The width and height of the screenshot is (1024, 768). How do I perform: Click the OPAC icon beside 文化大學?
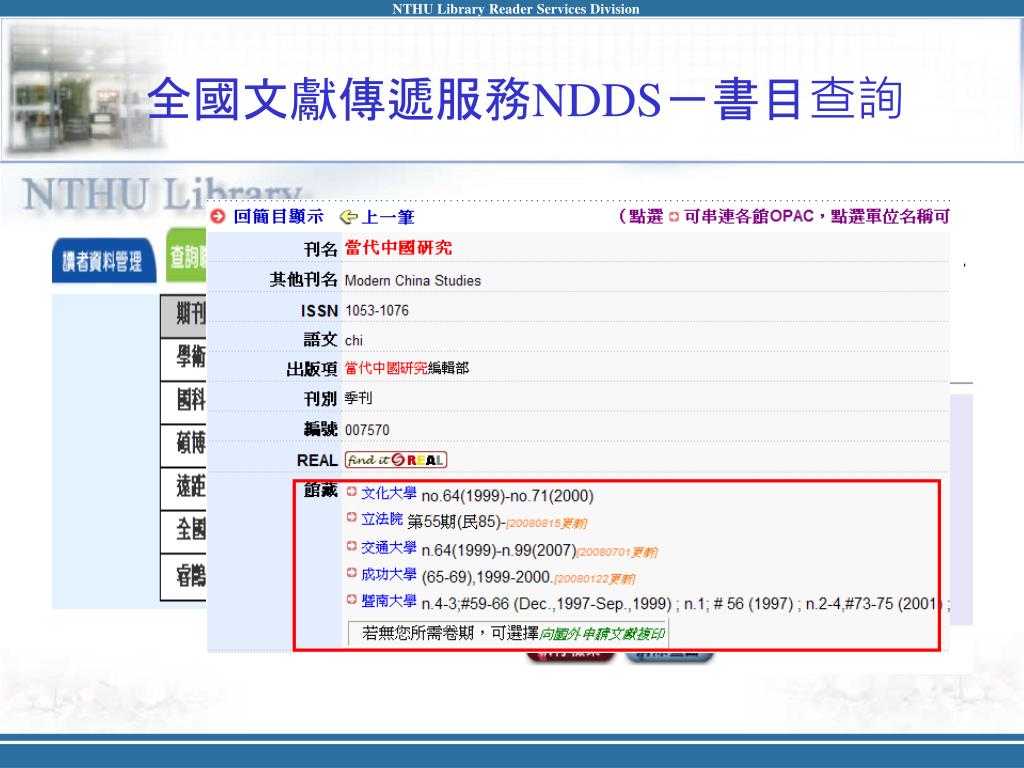click(x=351, y=492)
